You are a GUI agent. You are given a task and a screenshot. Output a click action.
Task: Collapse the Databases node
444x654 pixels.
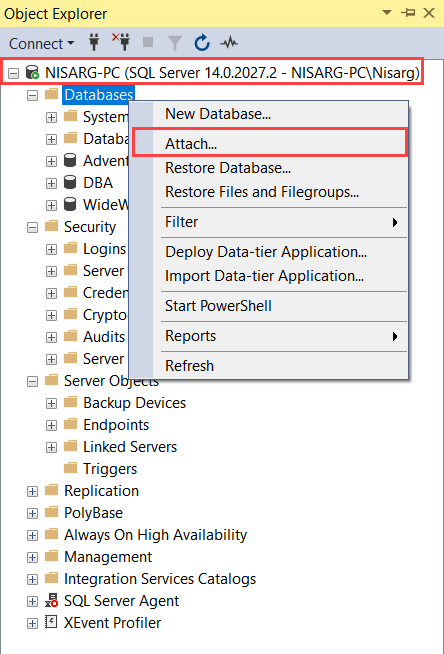tap(33, 96)
